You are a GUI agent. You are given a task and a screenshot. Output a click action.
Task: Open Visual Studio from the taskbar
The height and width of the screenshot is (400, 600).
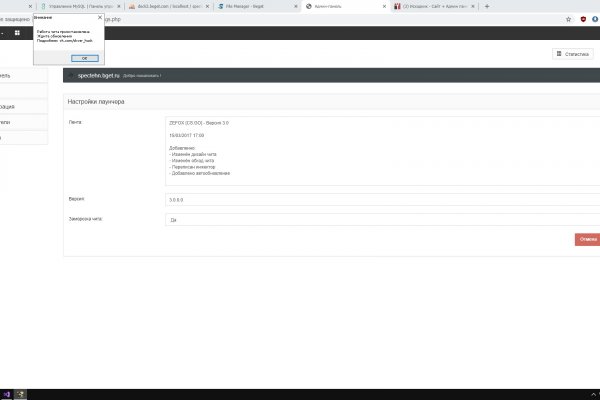pyautogui.click(x=4, y=394)
